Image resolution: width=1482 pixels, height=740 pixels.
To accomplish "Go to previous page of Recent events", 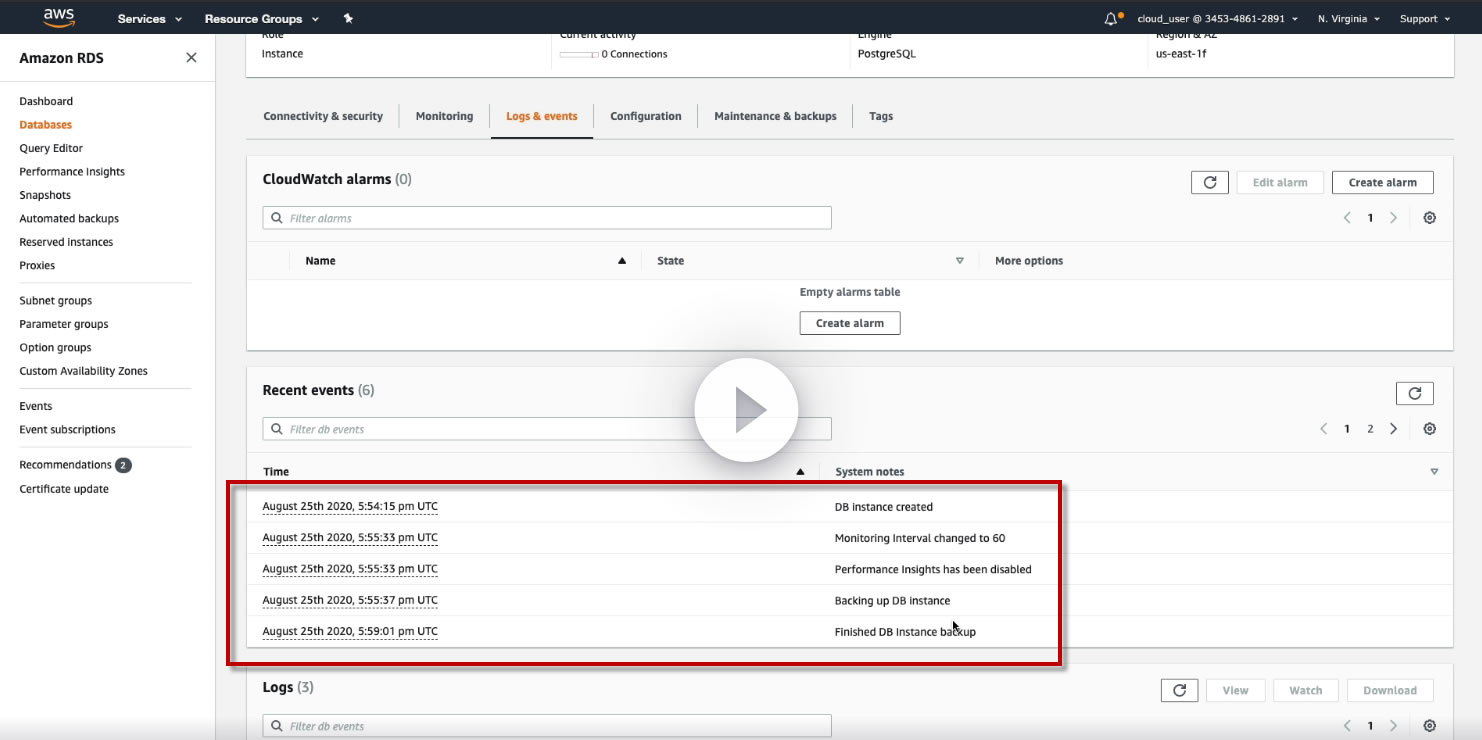I will point(1324,429).
